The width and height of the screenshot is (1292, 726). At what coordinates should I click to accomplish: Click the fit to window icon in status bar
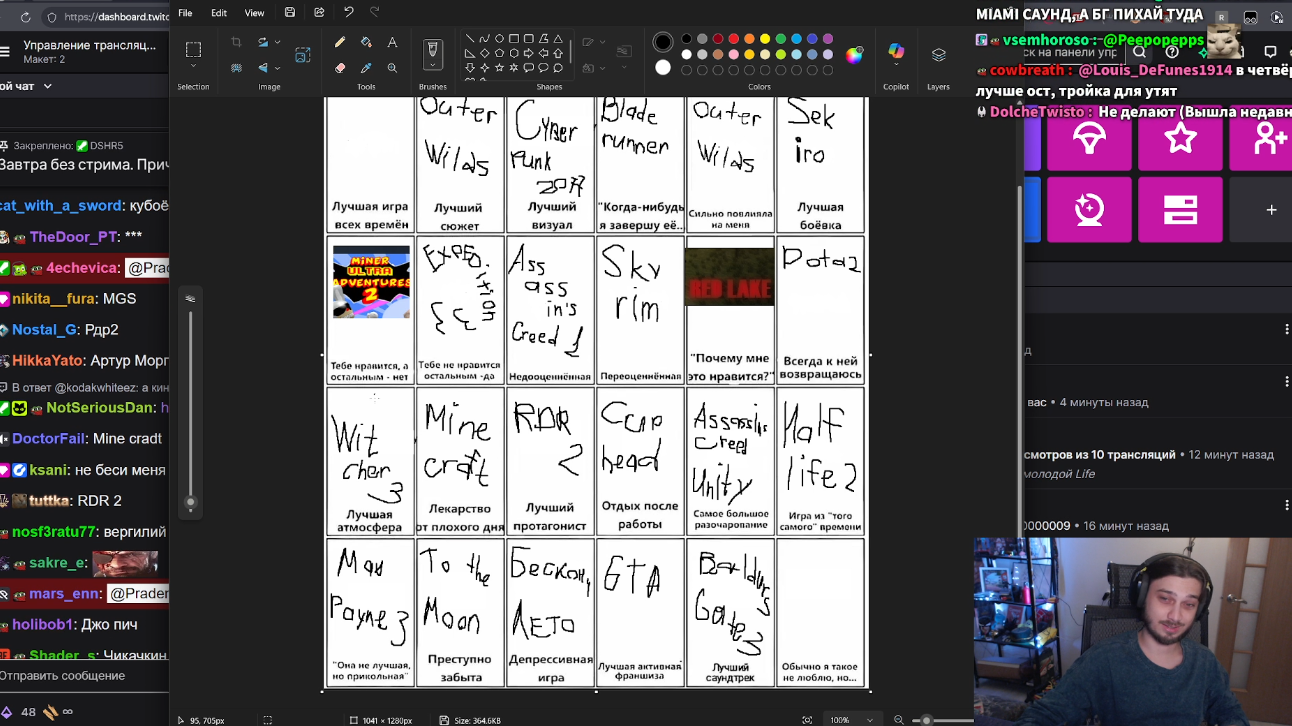(807, 720)
